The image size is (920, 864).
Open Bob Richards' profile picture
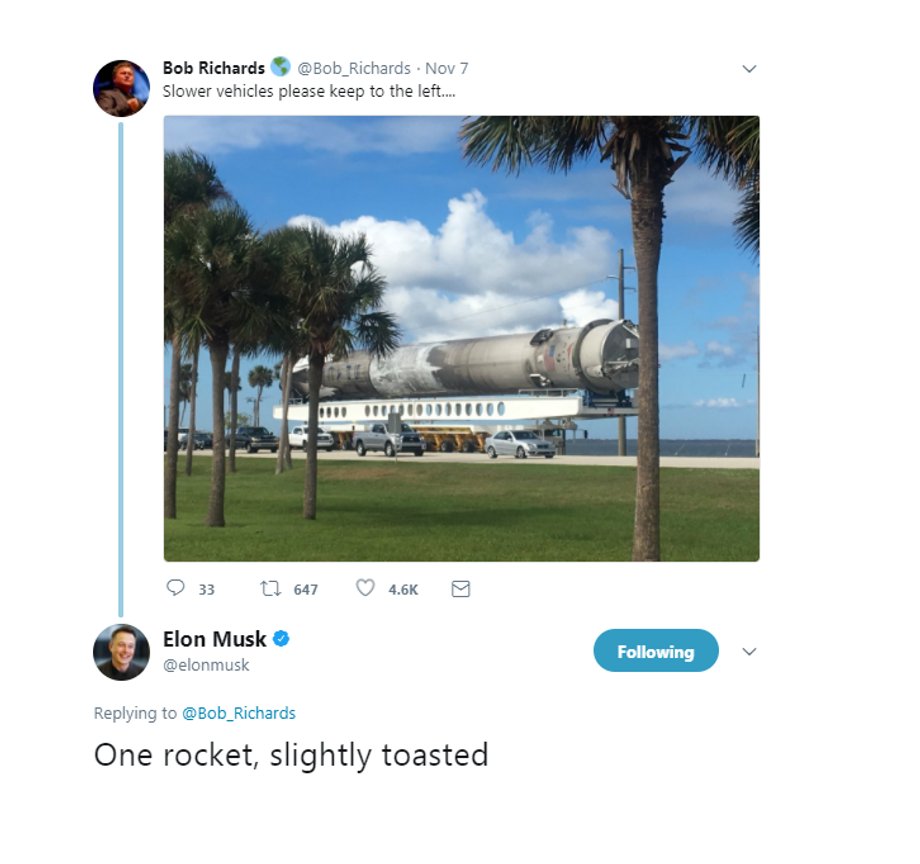point(121,88)
